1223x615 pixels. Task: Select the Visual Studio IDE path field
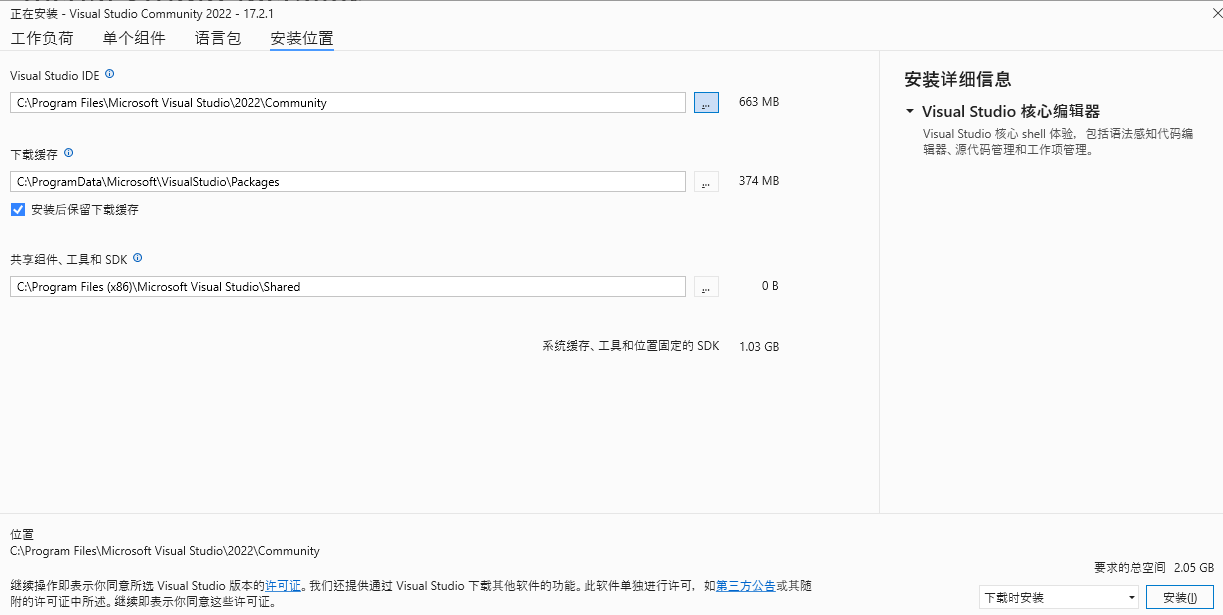tap(346, 102)
